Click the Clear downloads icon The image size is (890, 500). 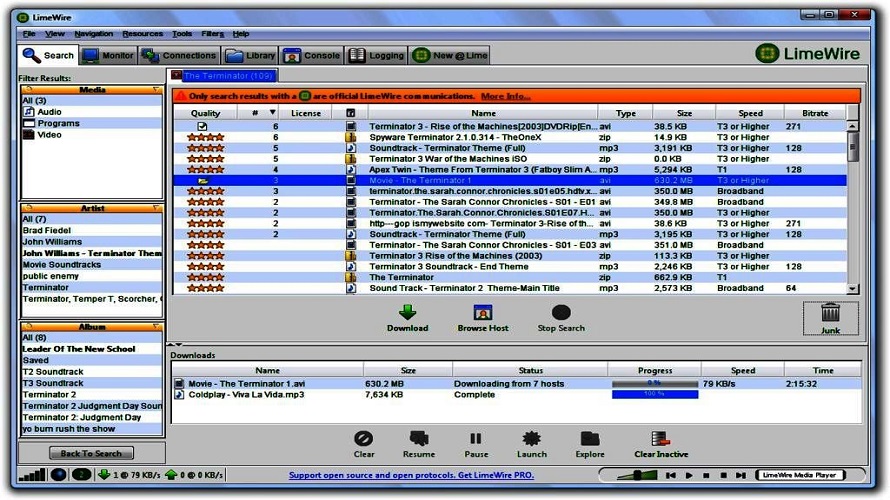click(363, 439)
